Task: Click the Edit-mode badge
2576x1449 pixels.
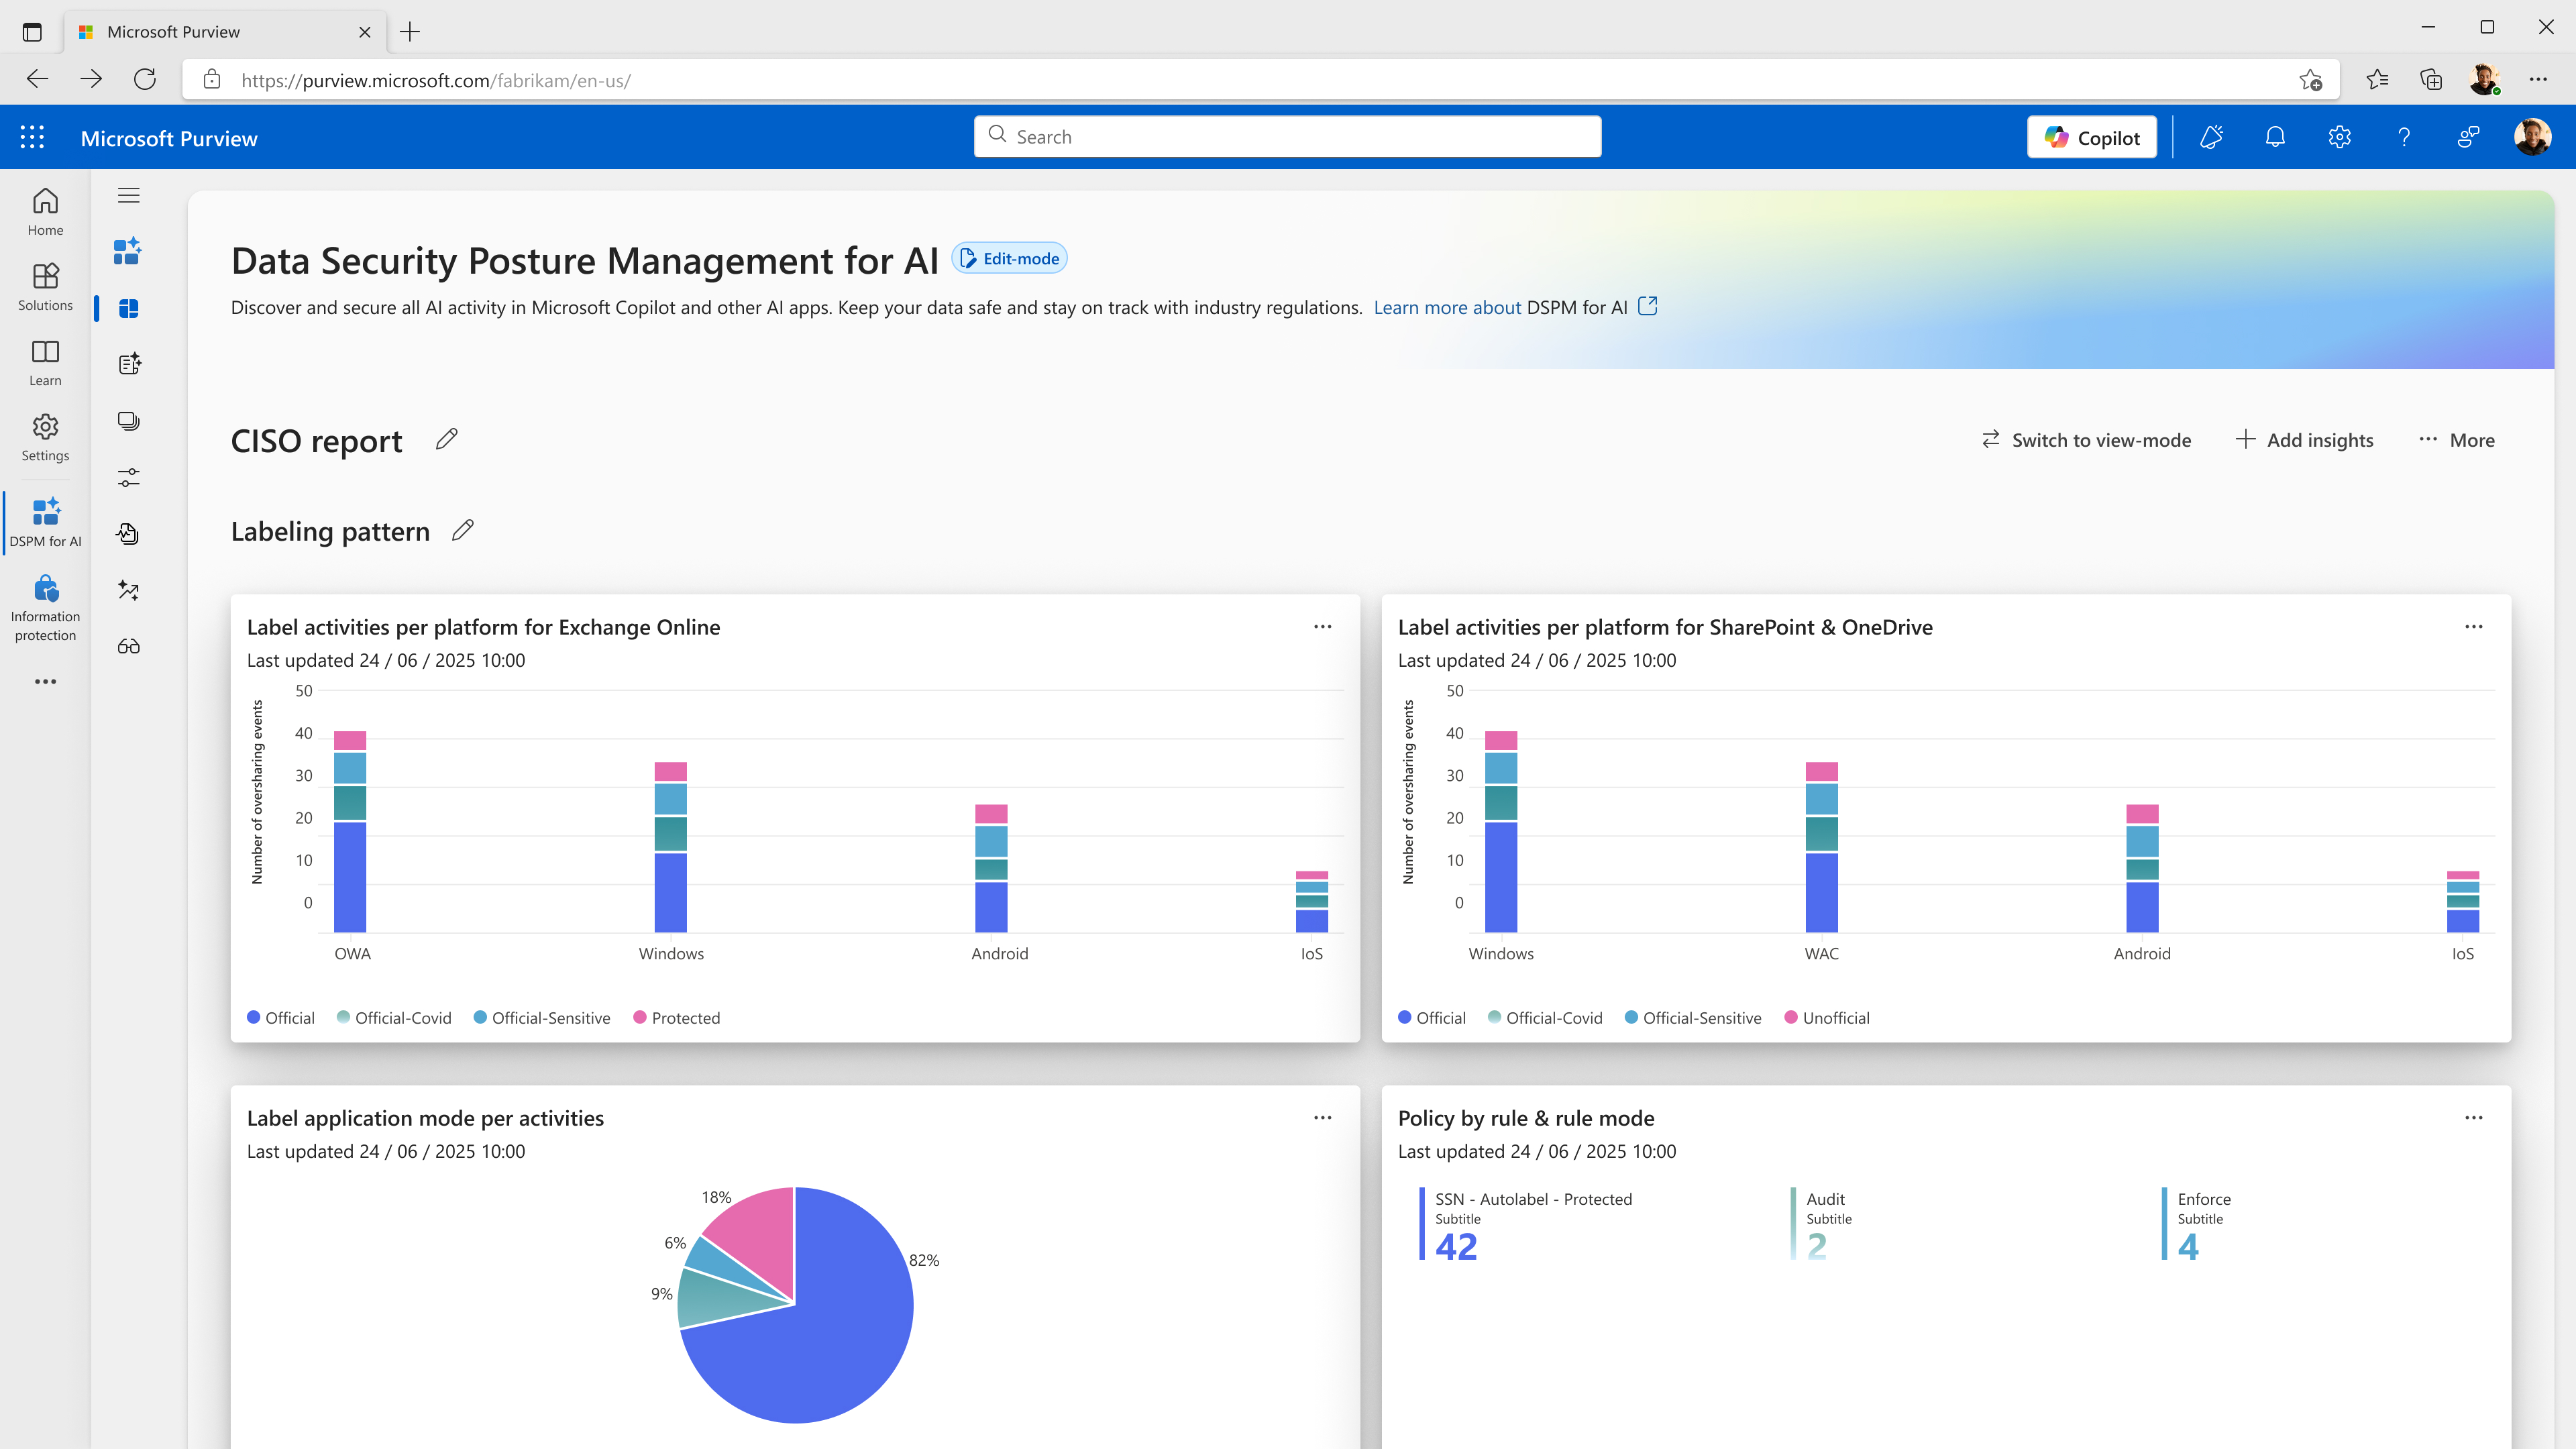Action: click(x=1009, y=258)
